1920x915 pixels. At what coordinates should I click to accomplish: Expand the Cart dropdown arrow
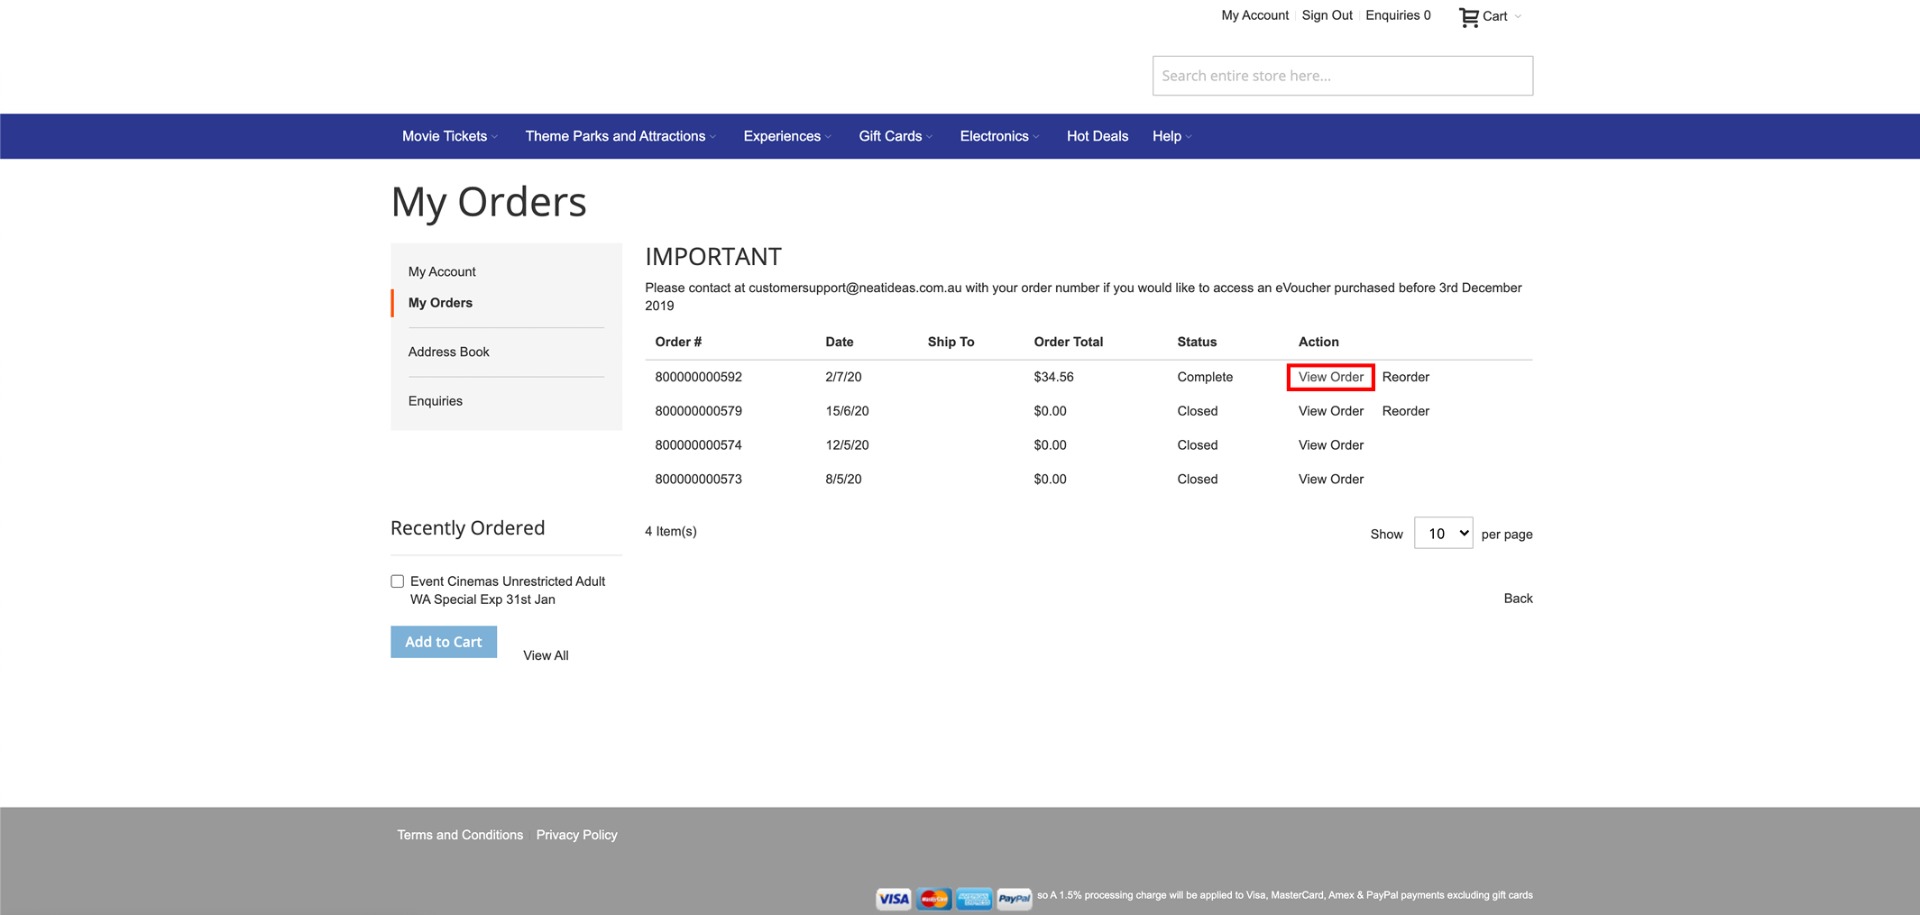(1518, 16)
